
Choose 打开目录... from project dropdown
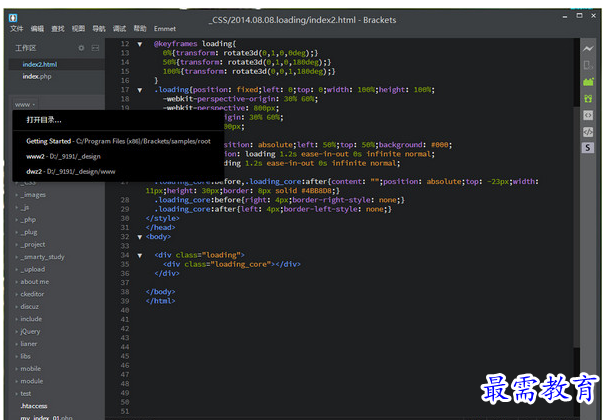[x=44, y=120]
